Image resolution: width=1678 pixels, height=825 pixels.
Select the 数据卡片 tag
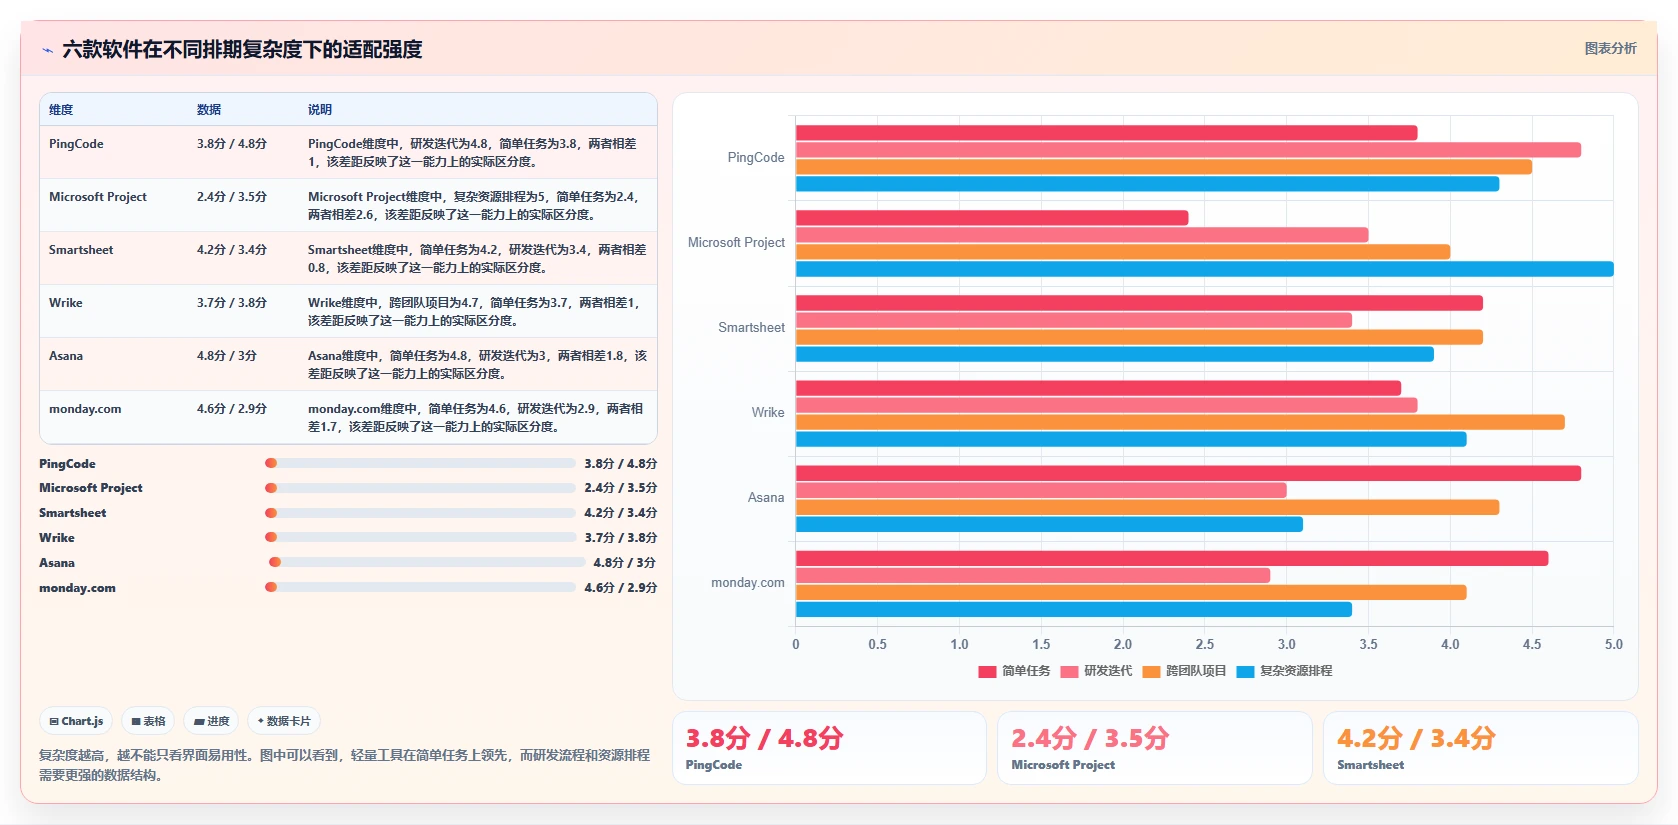pos(284,721)
